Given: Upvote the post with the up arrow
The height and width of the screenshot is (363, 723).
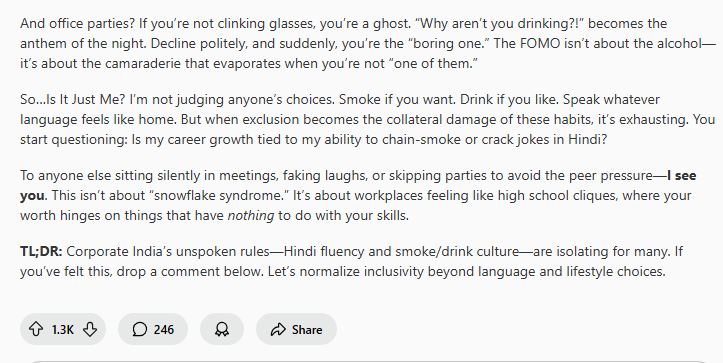Looking at the screenshot, I should (x=36, y=329).
